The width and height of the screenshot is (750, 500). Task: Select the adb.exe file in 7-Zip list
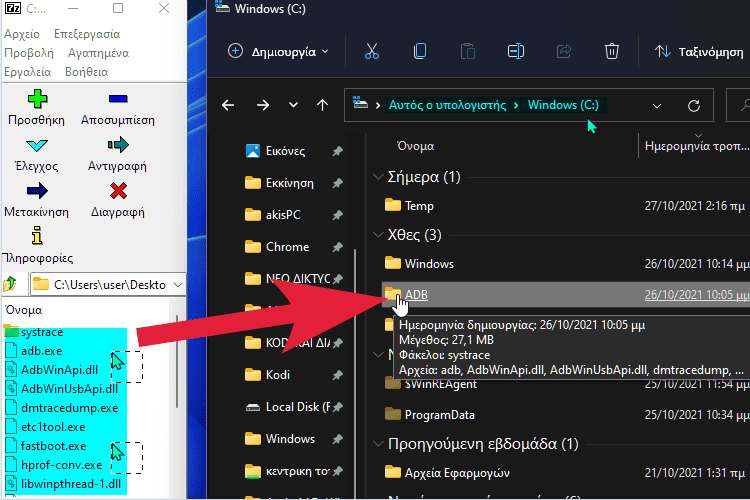point(41,351)
